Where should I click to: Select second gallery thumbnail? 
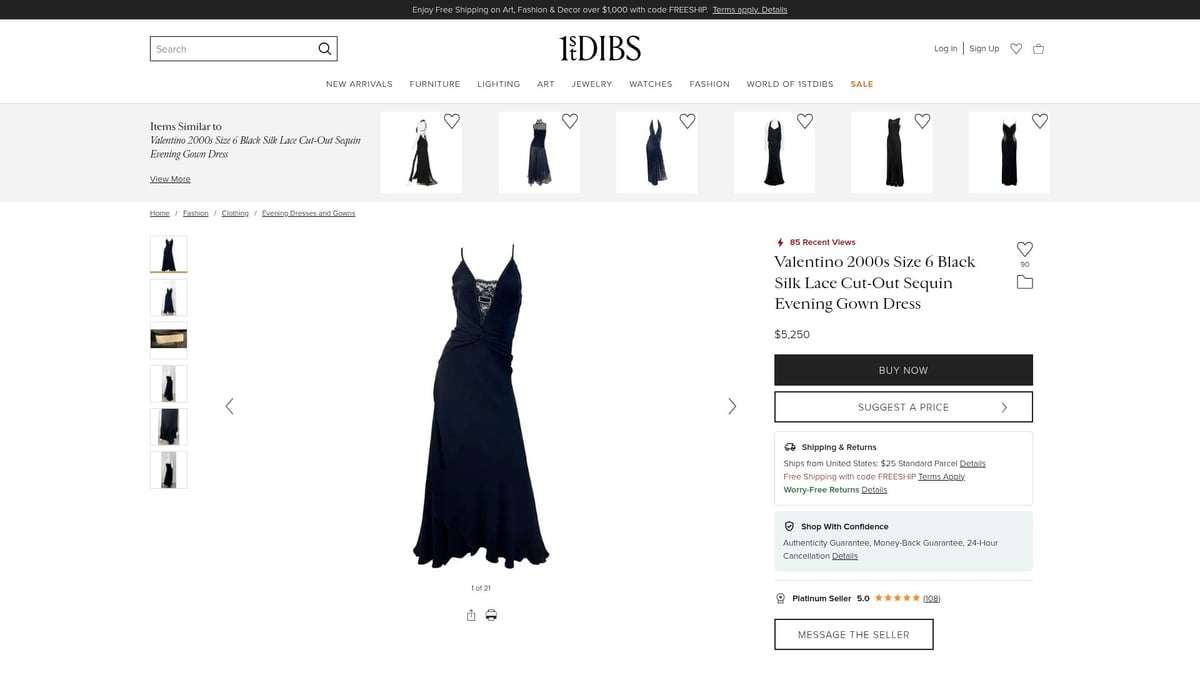coord(168,297)
